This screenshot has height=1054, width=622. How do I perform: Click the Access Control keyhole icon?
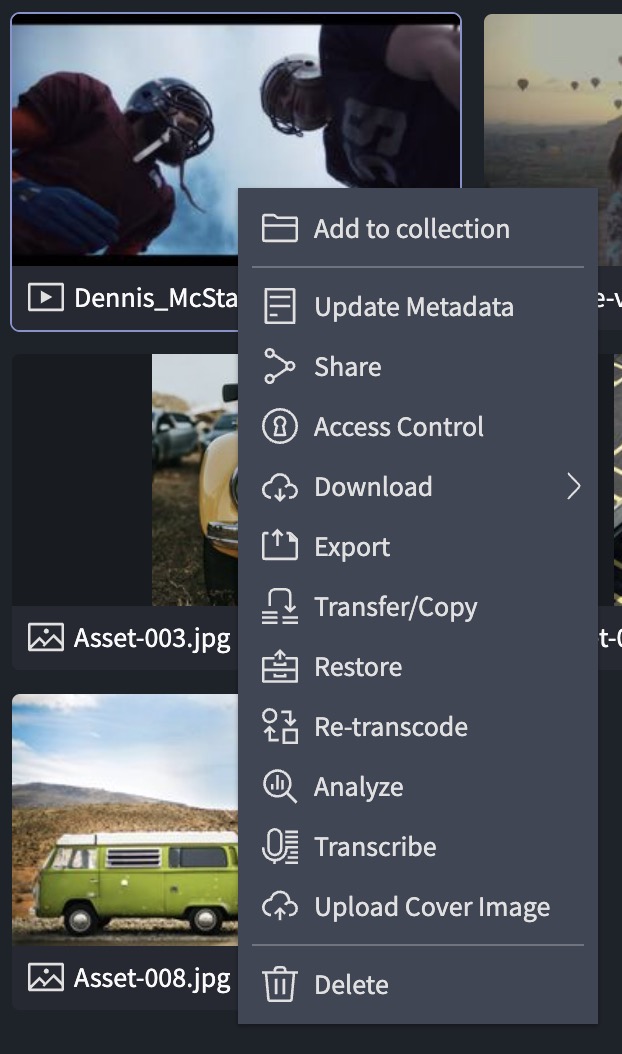[280, 427]
